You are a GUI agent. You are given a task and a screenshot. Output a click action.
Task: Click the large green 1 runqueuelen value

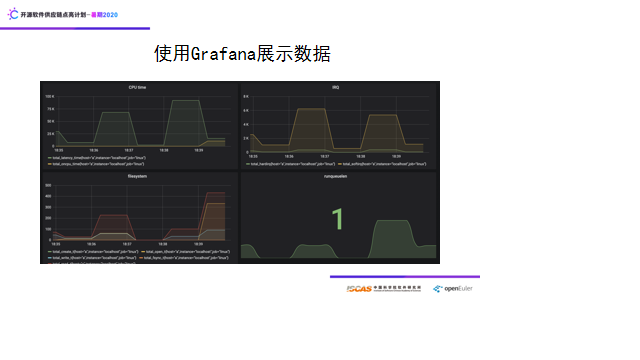coord(338,219)
